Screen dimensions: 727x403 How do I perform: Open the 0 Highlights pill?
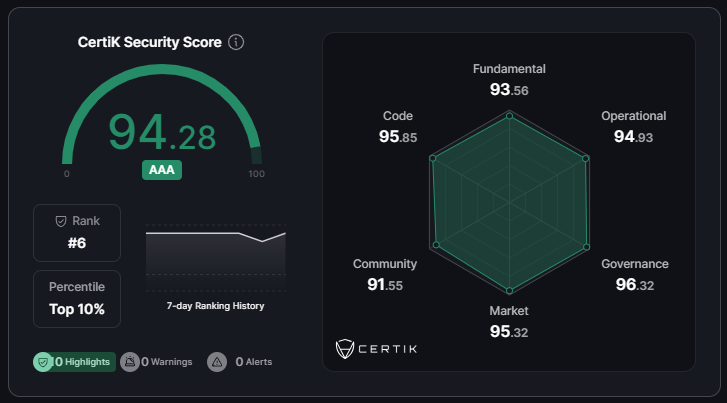tap(75, 362)
